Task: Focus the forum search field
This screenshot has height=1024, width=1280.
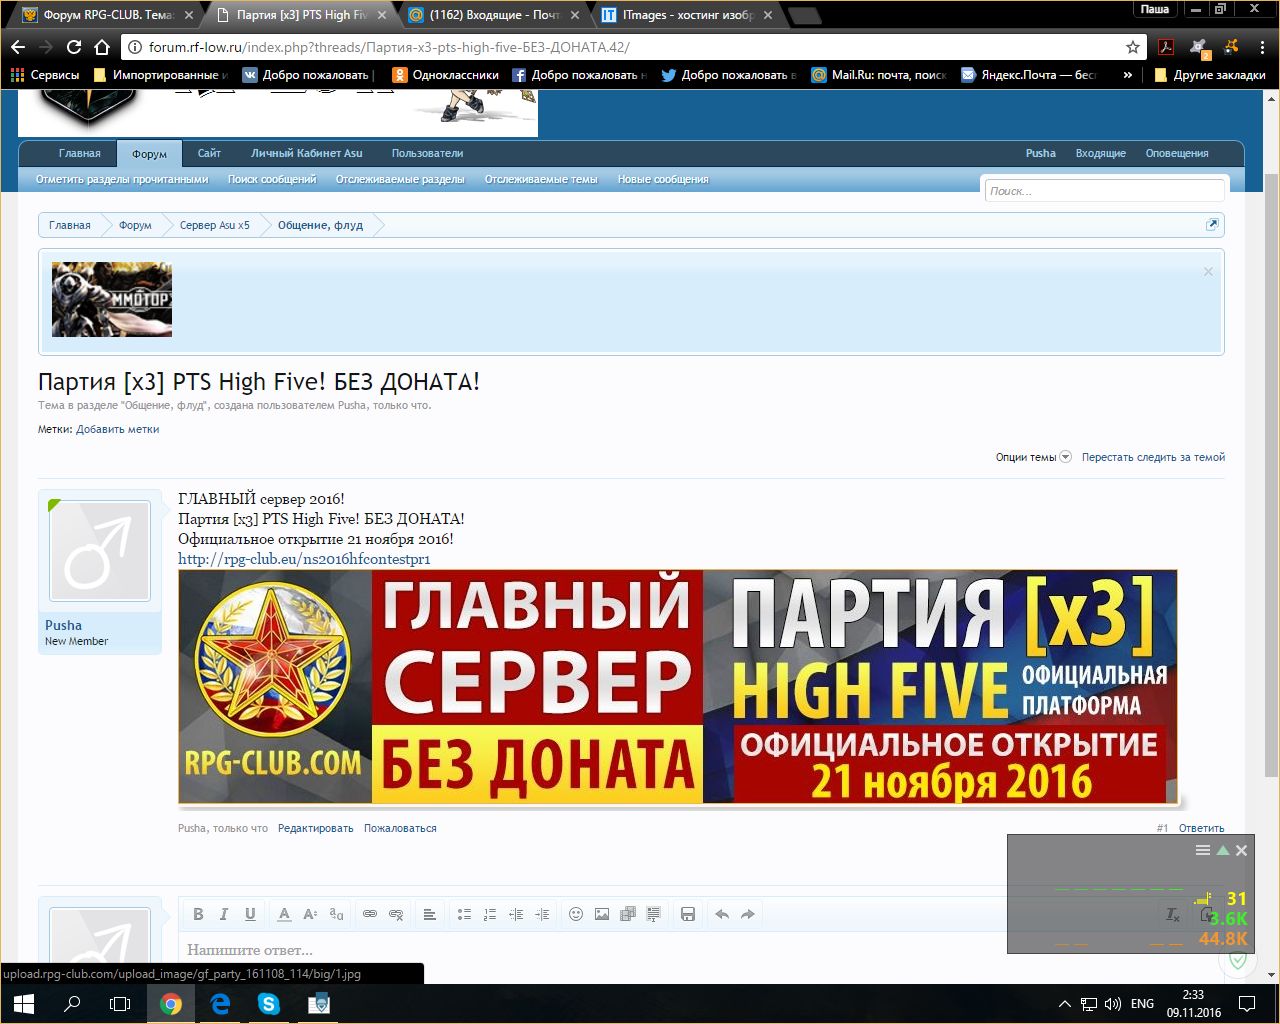Action: tap(1104, 191)
